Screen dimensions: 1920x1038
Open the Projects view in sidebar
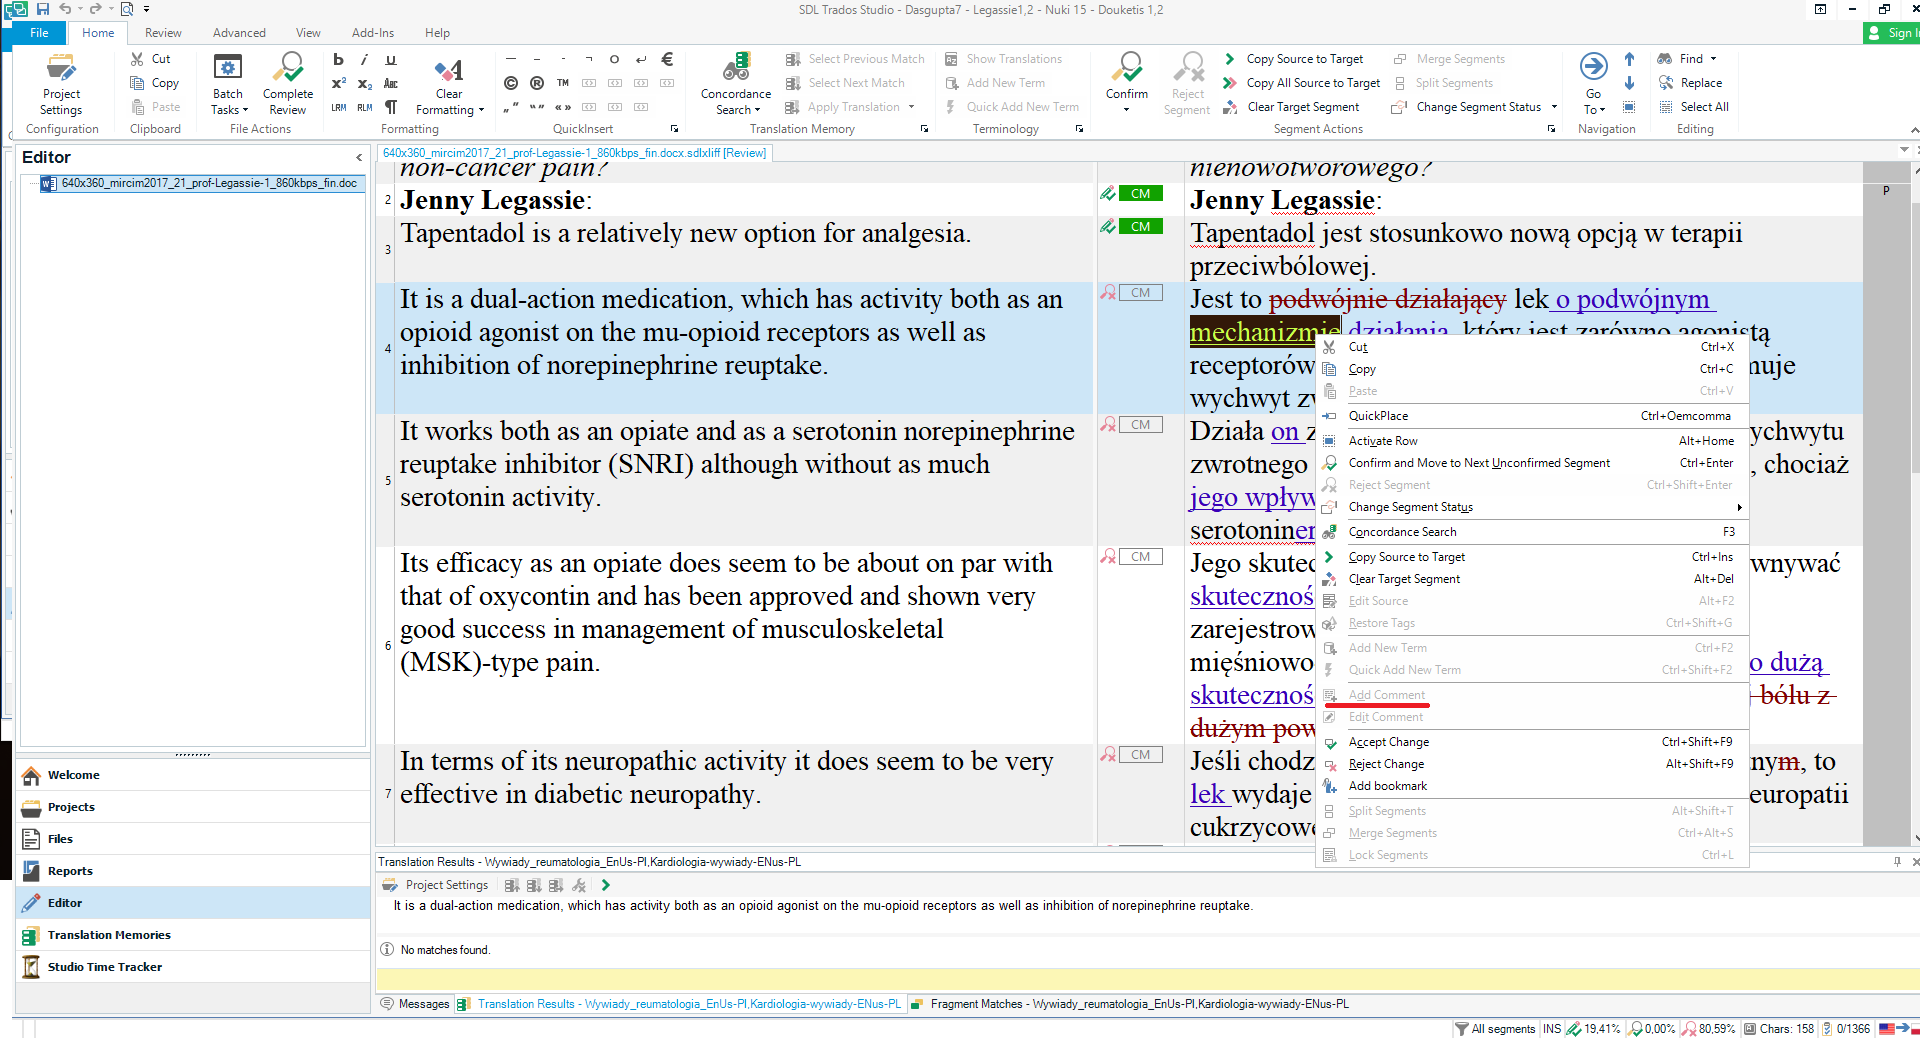click(x=193, y=807)
